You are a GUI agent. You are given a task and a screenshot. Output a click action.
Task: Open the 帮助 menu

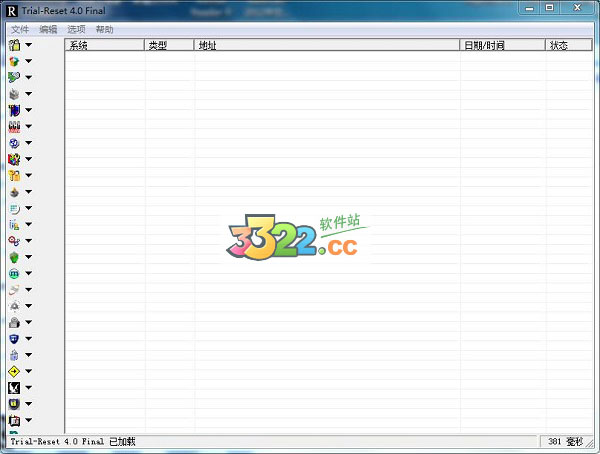[x=104, y=29]
